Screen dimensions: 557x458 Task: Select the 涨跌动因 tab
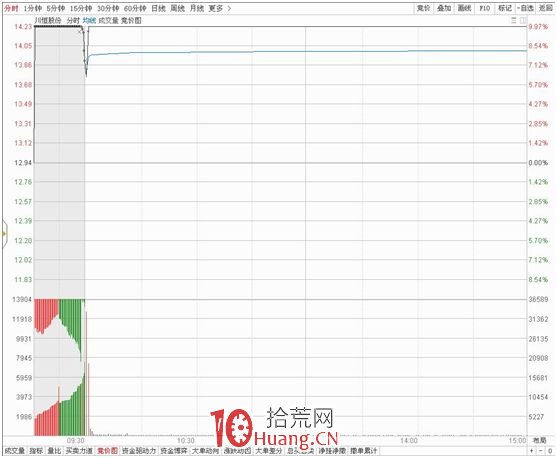click(237, 451)
